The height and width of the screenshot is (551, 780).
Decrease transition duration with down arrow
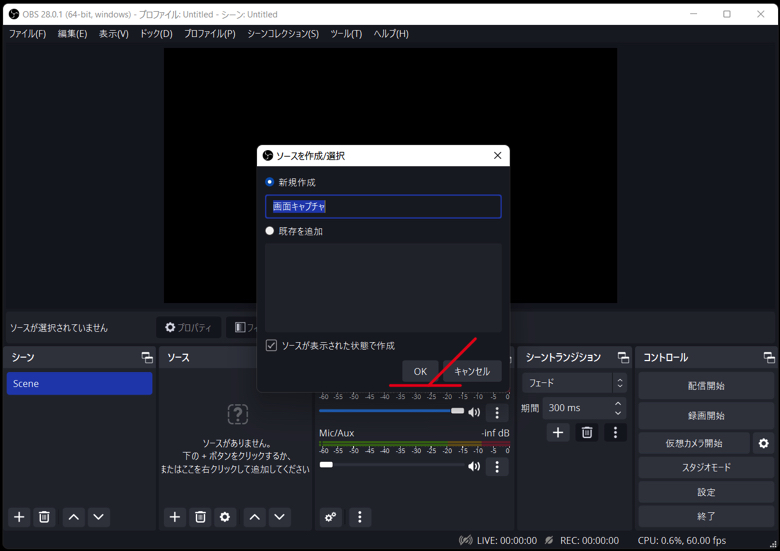pos(618,413)
